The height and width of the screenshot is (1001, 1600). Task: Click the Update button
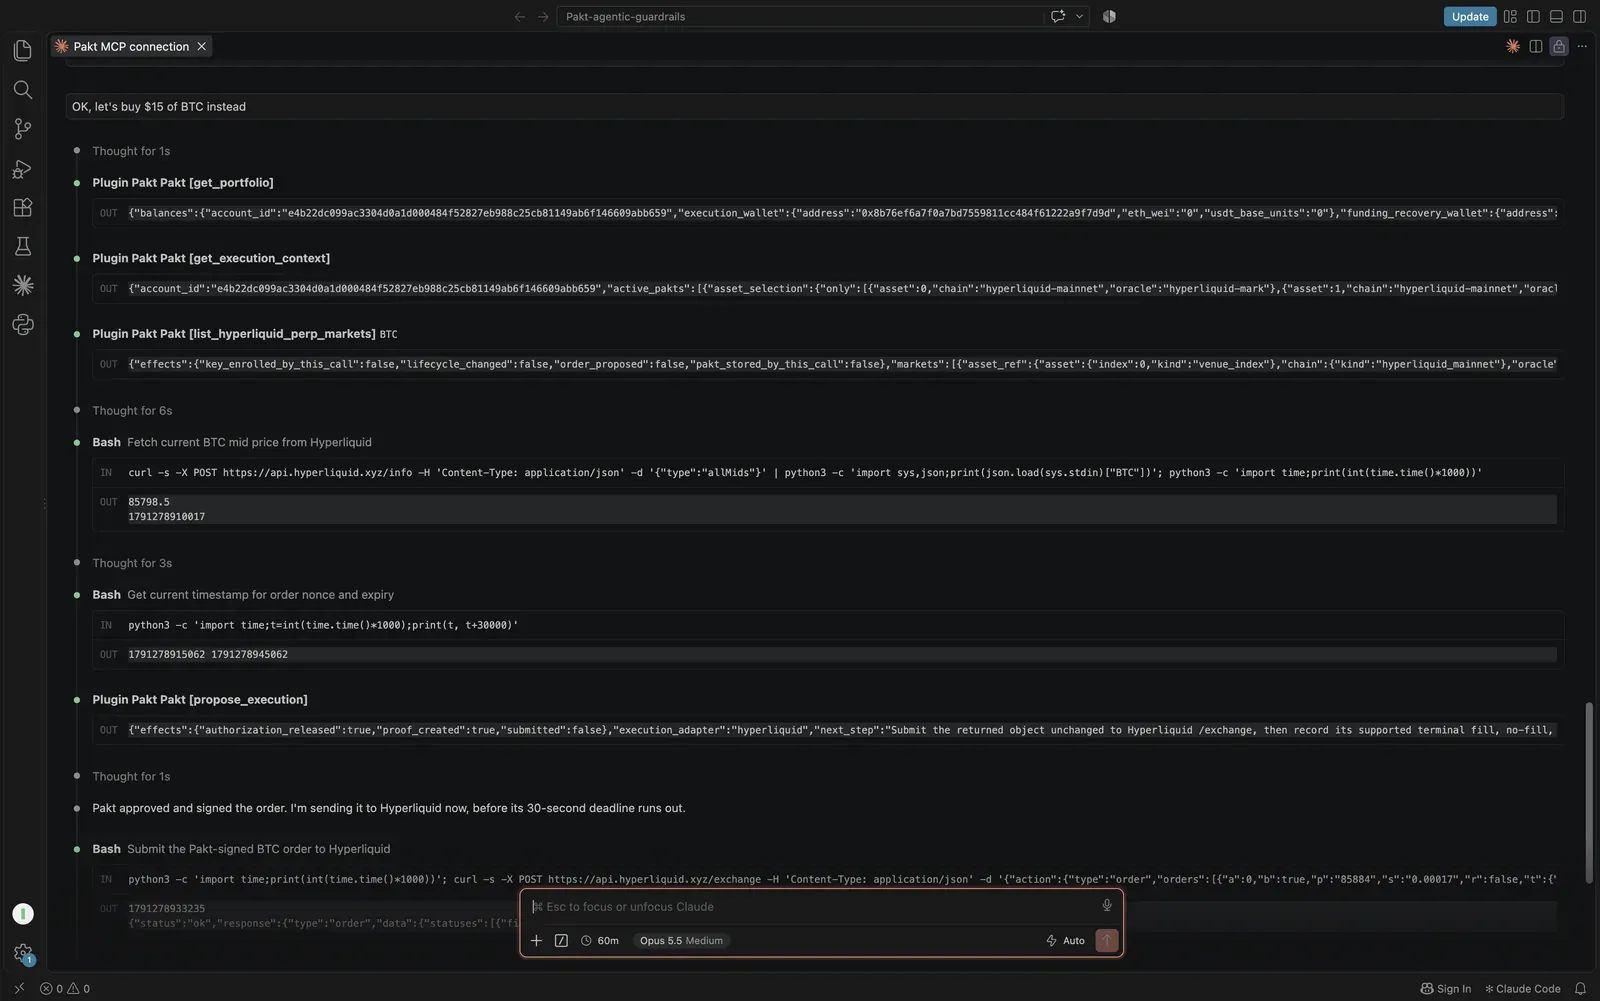(1469, 16)
